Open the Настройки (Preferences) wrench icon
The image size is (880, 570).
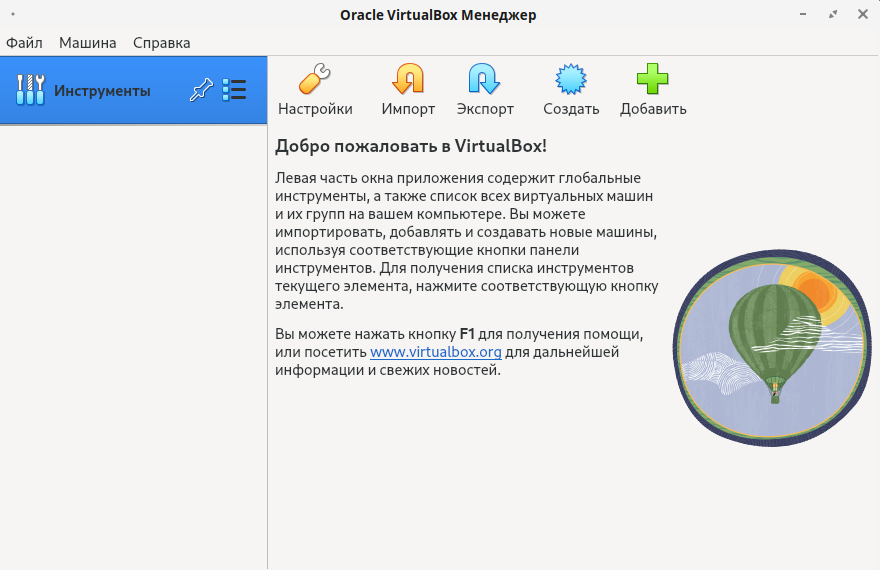click(315, 79)
